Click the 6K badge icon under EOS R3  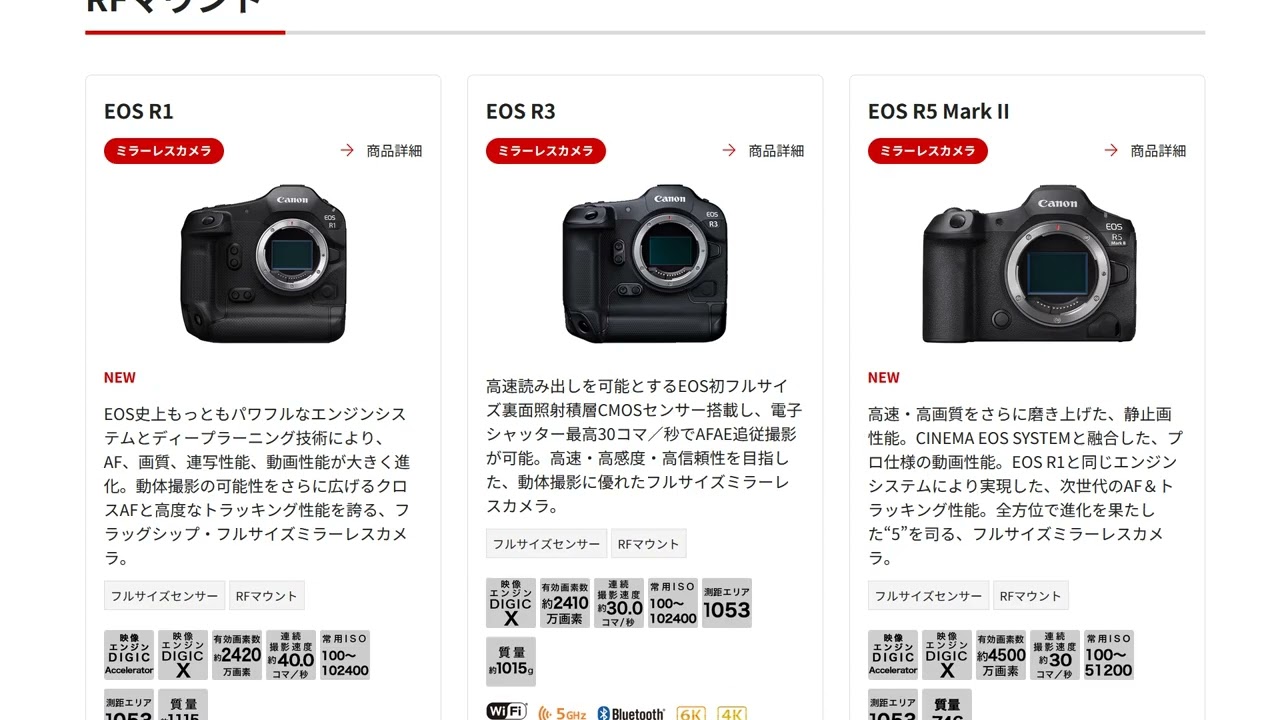[691, 713]
